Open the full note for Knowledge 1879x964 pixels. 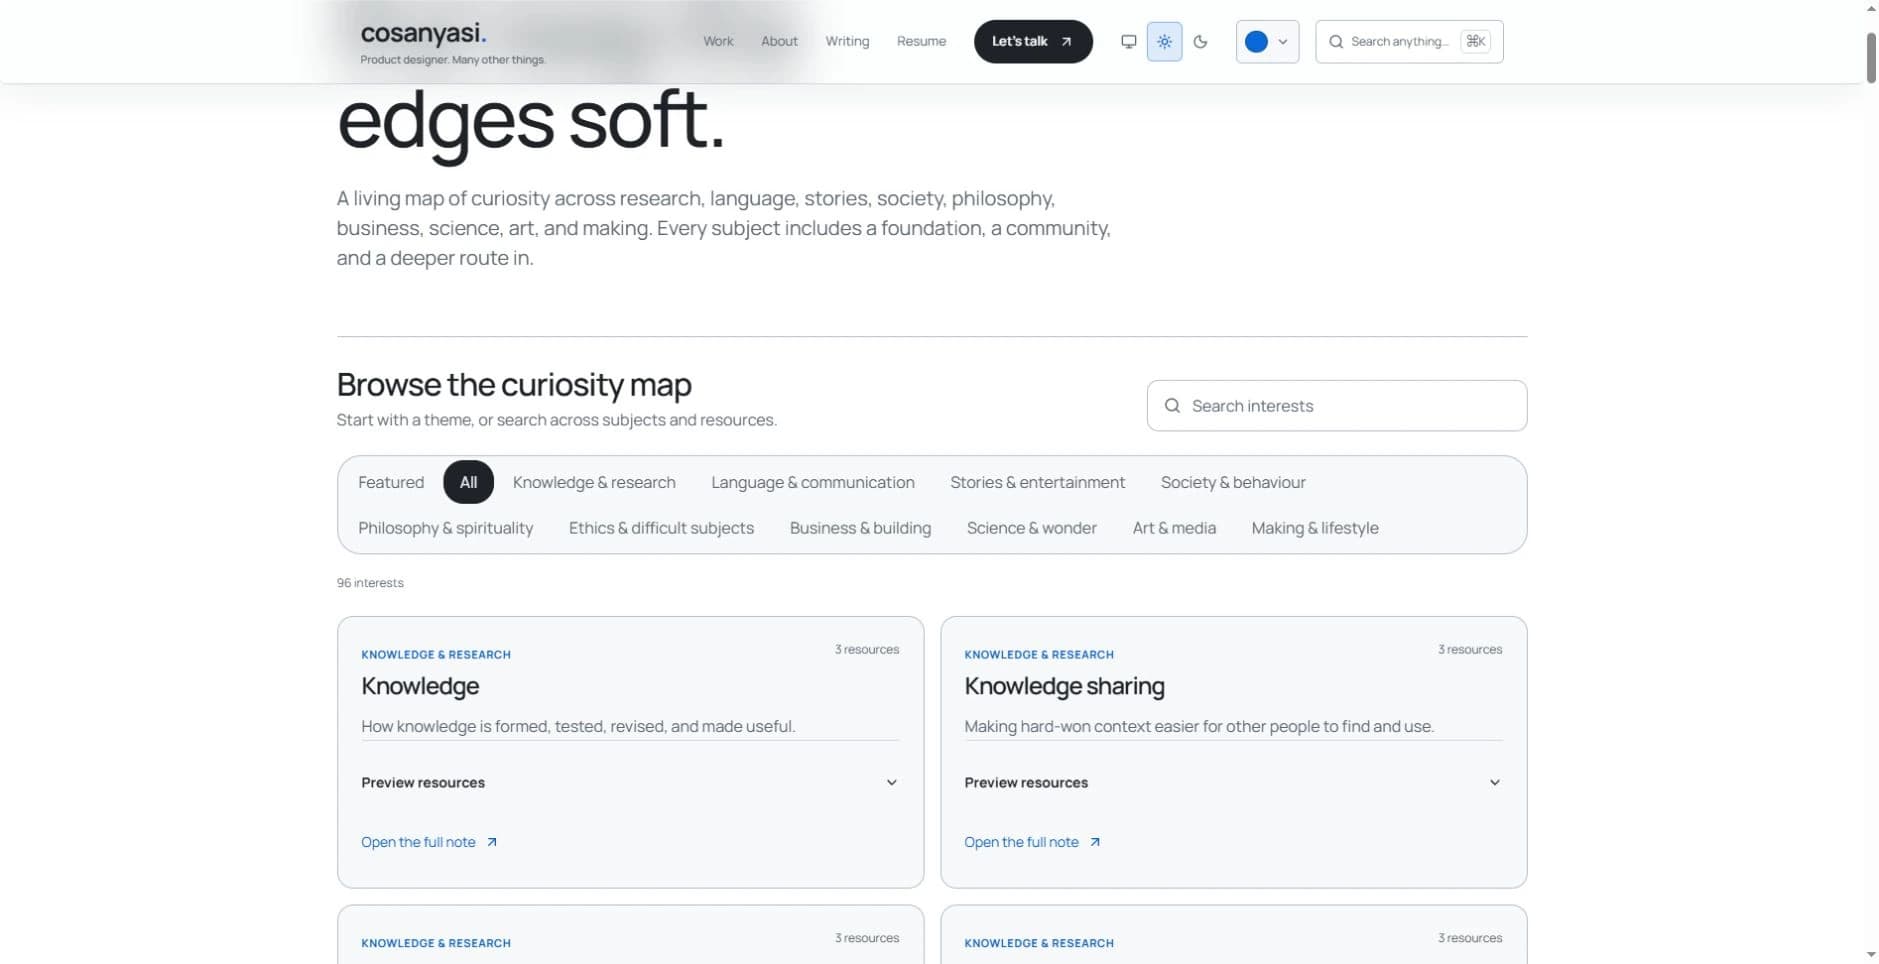[429, 842]
